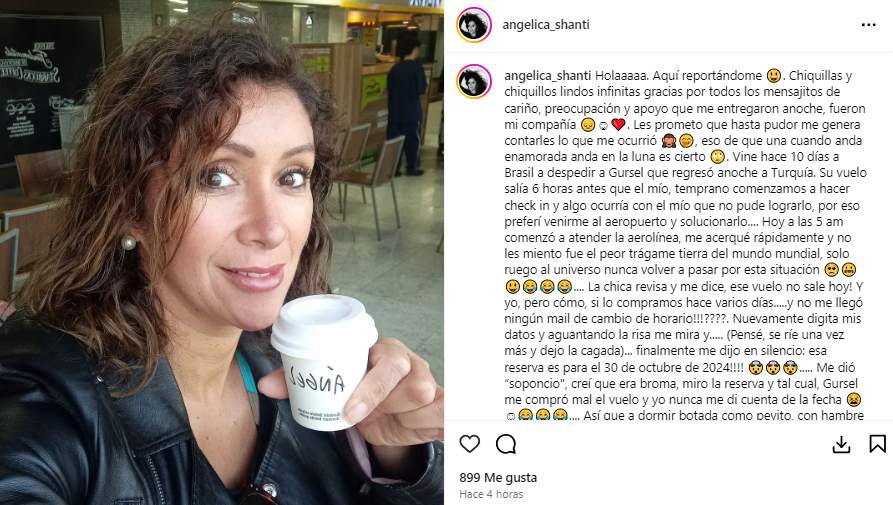Open the three-dot more options menu

(869, 24)
